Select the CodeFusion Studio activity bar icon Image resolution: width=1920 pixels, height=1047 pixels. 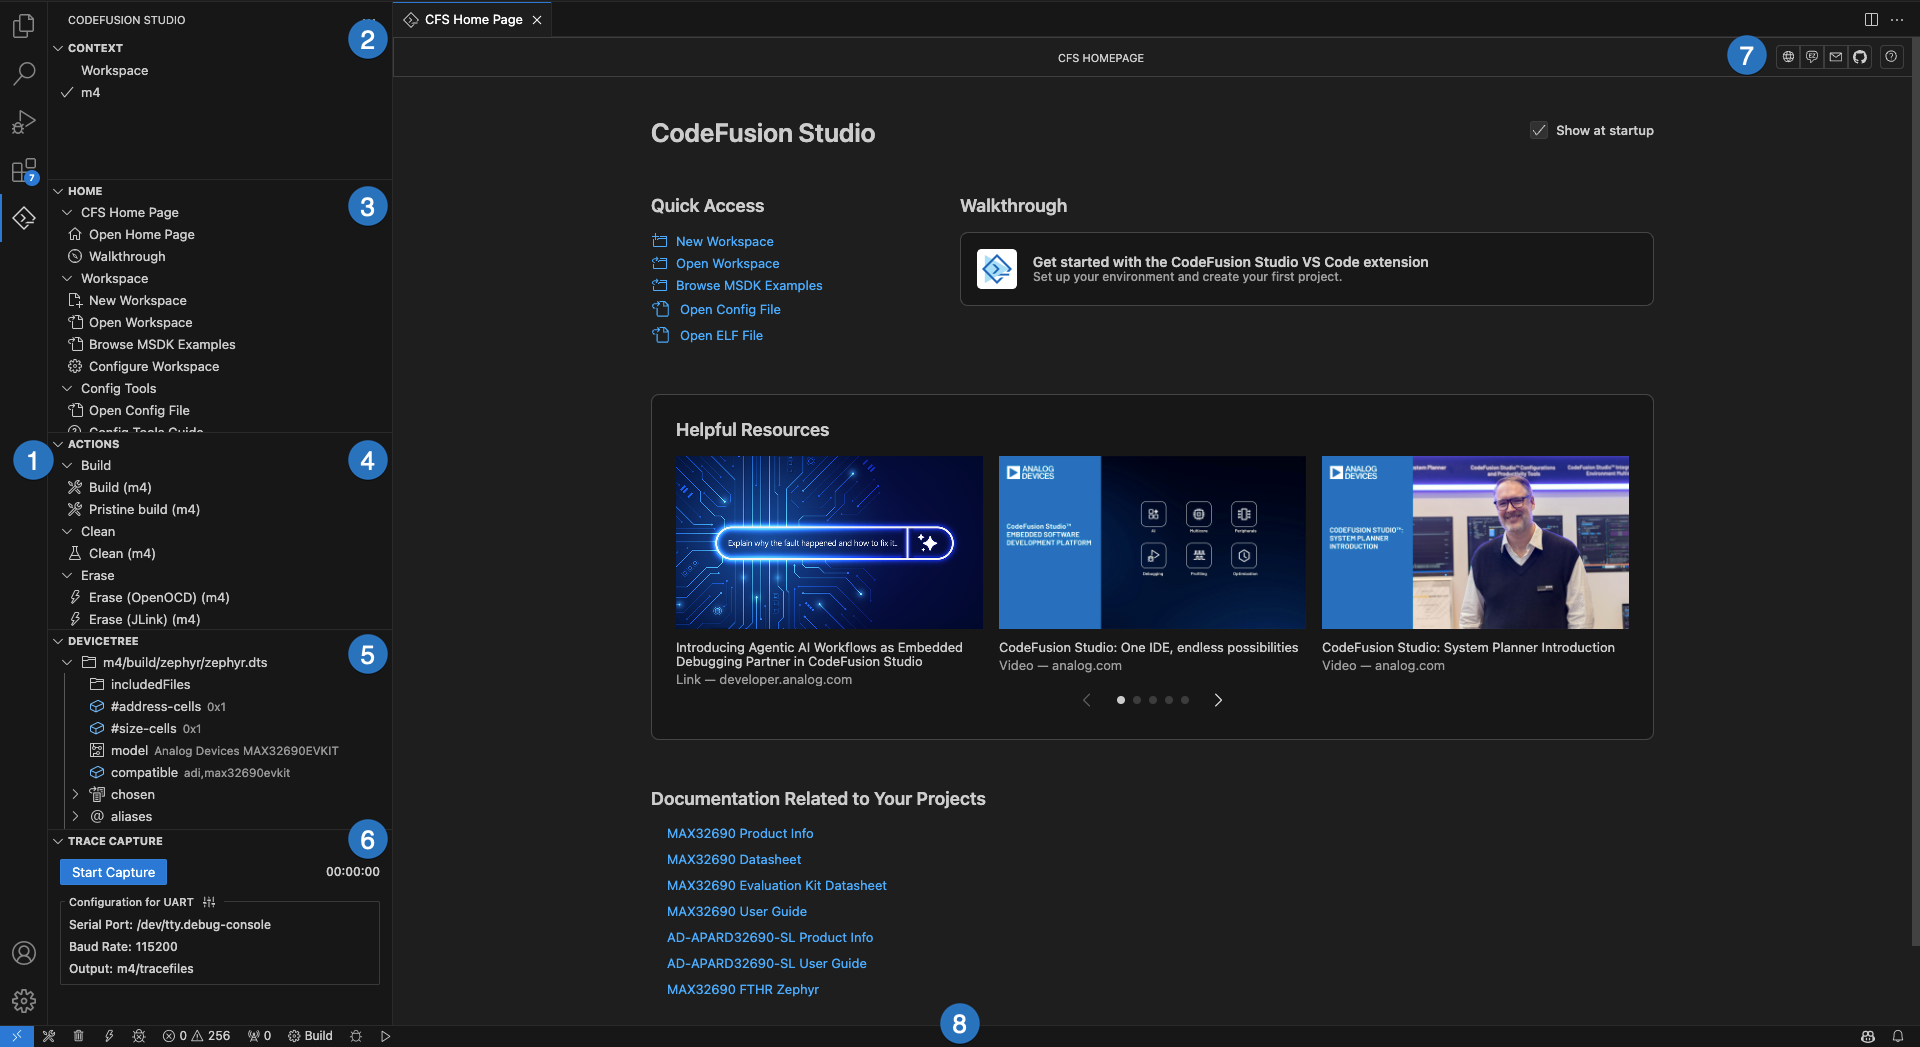pos(24,218)
